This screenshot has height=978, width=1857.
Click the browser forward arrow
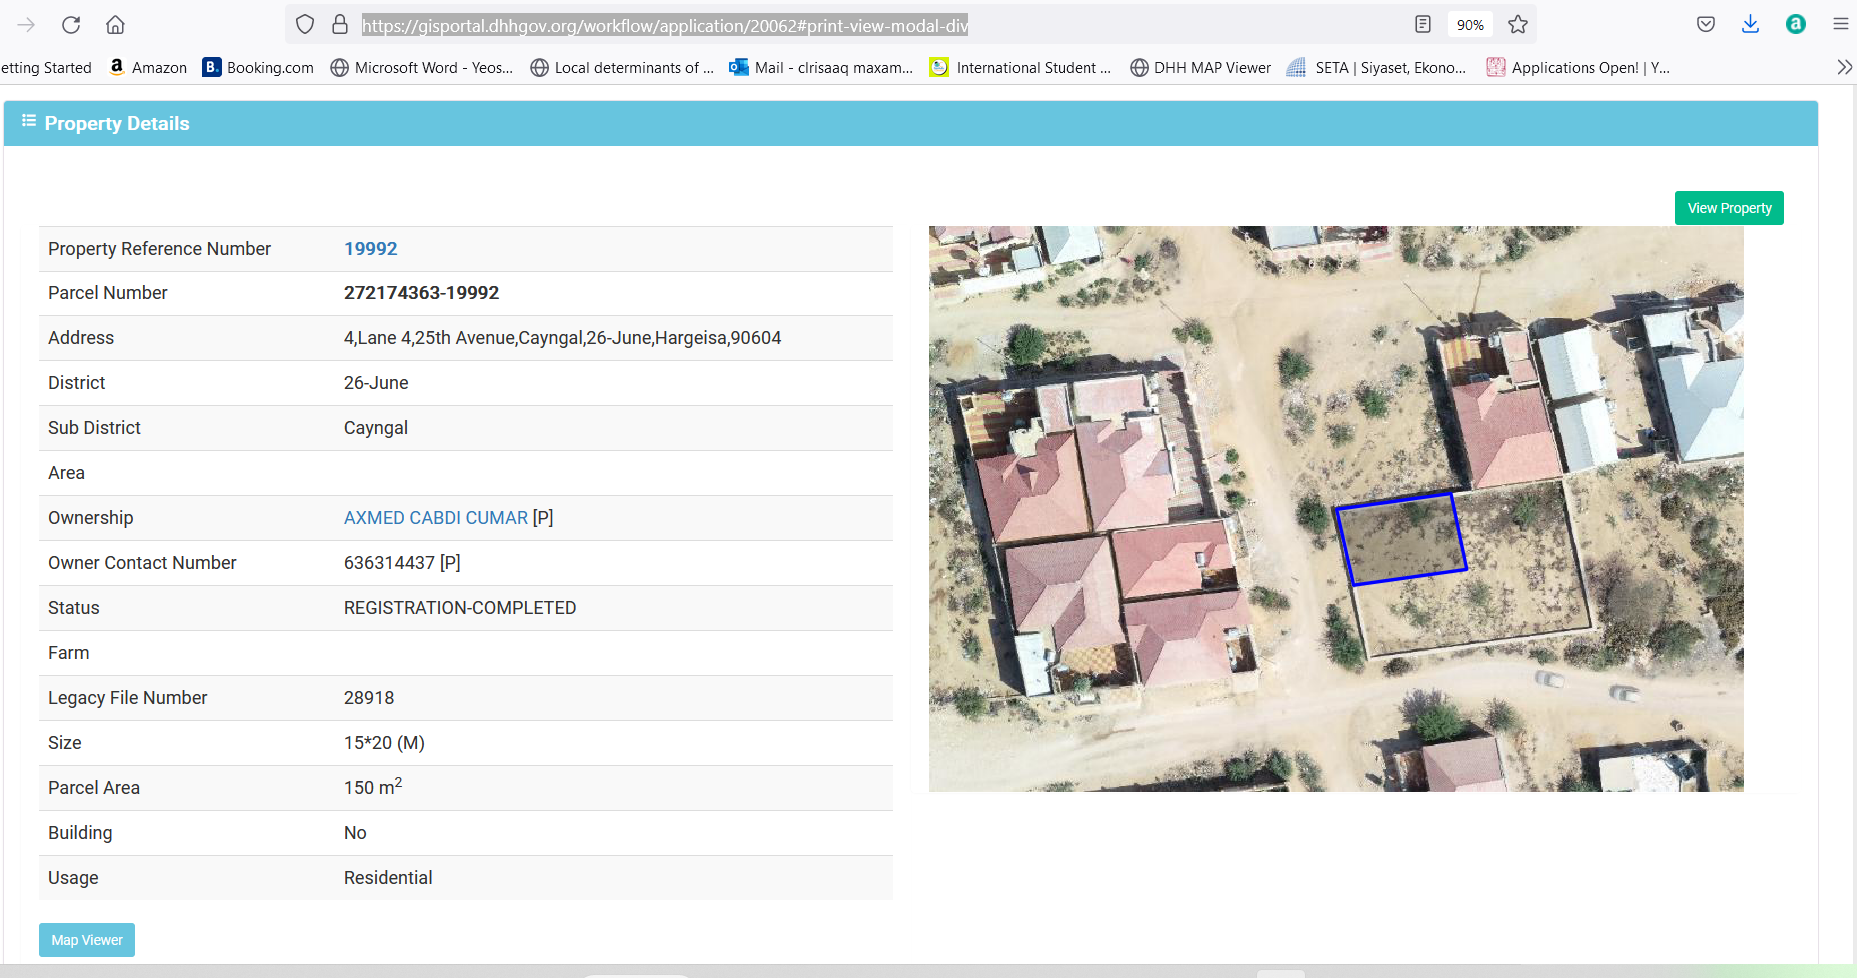click(x=27, y=25)
